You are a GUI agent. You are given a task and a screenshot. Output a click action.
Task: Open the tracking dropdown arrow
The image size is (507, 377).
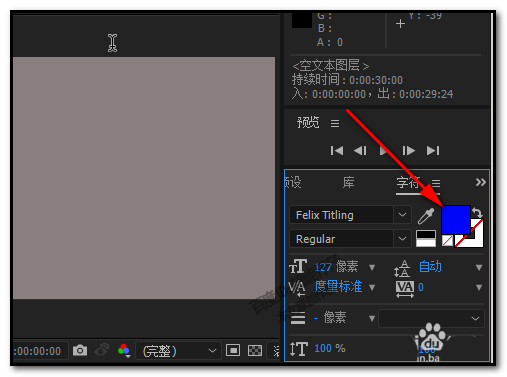click(x=479, y=287)
